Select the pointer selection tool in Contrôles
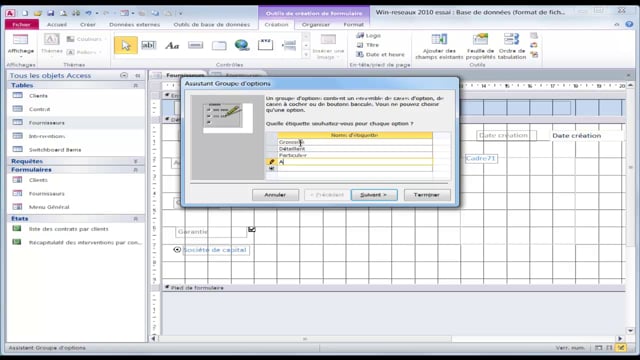The image size is (640, 360). [126, 45]
